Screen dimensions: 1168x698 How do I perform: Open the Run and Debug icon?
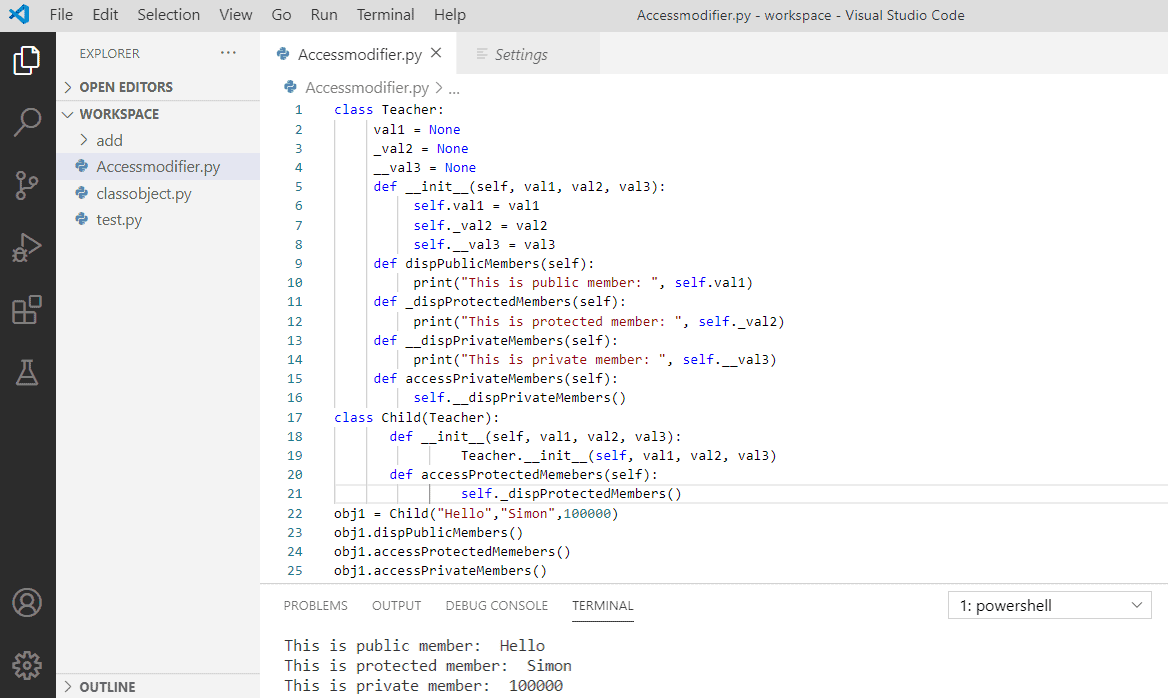click(x=27, y=246)
